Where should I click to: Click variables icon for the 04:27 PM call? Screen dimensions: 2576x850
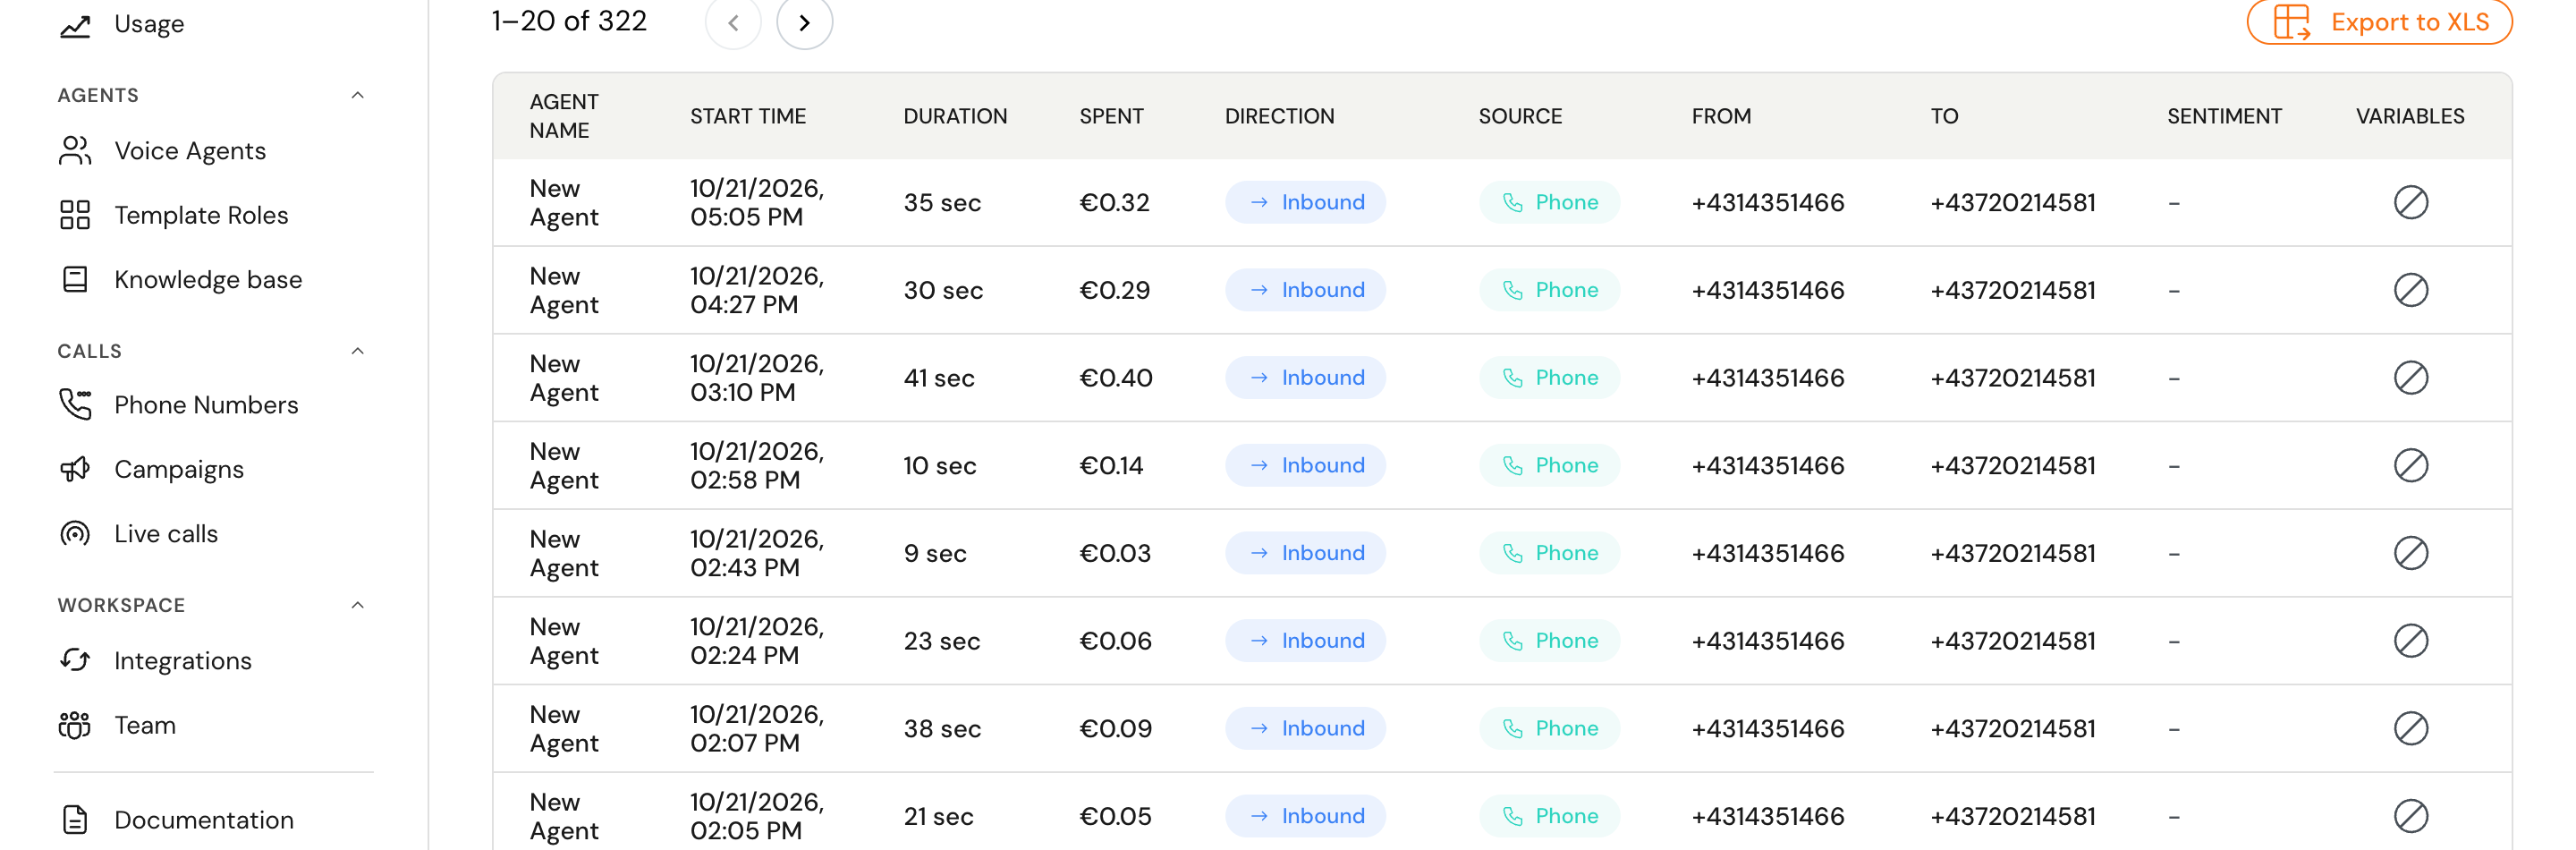click(x=2410, y=290)
